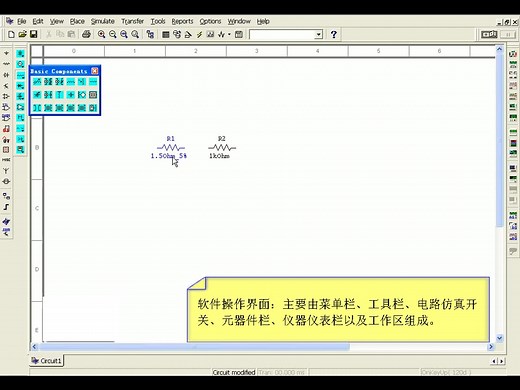Screen dimensions: 520x390
Task: Open the Transistors component group
Action: click(6, 86)
